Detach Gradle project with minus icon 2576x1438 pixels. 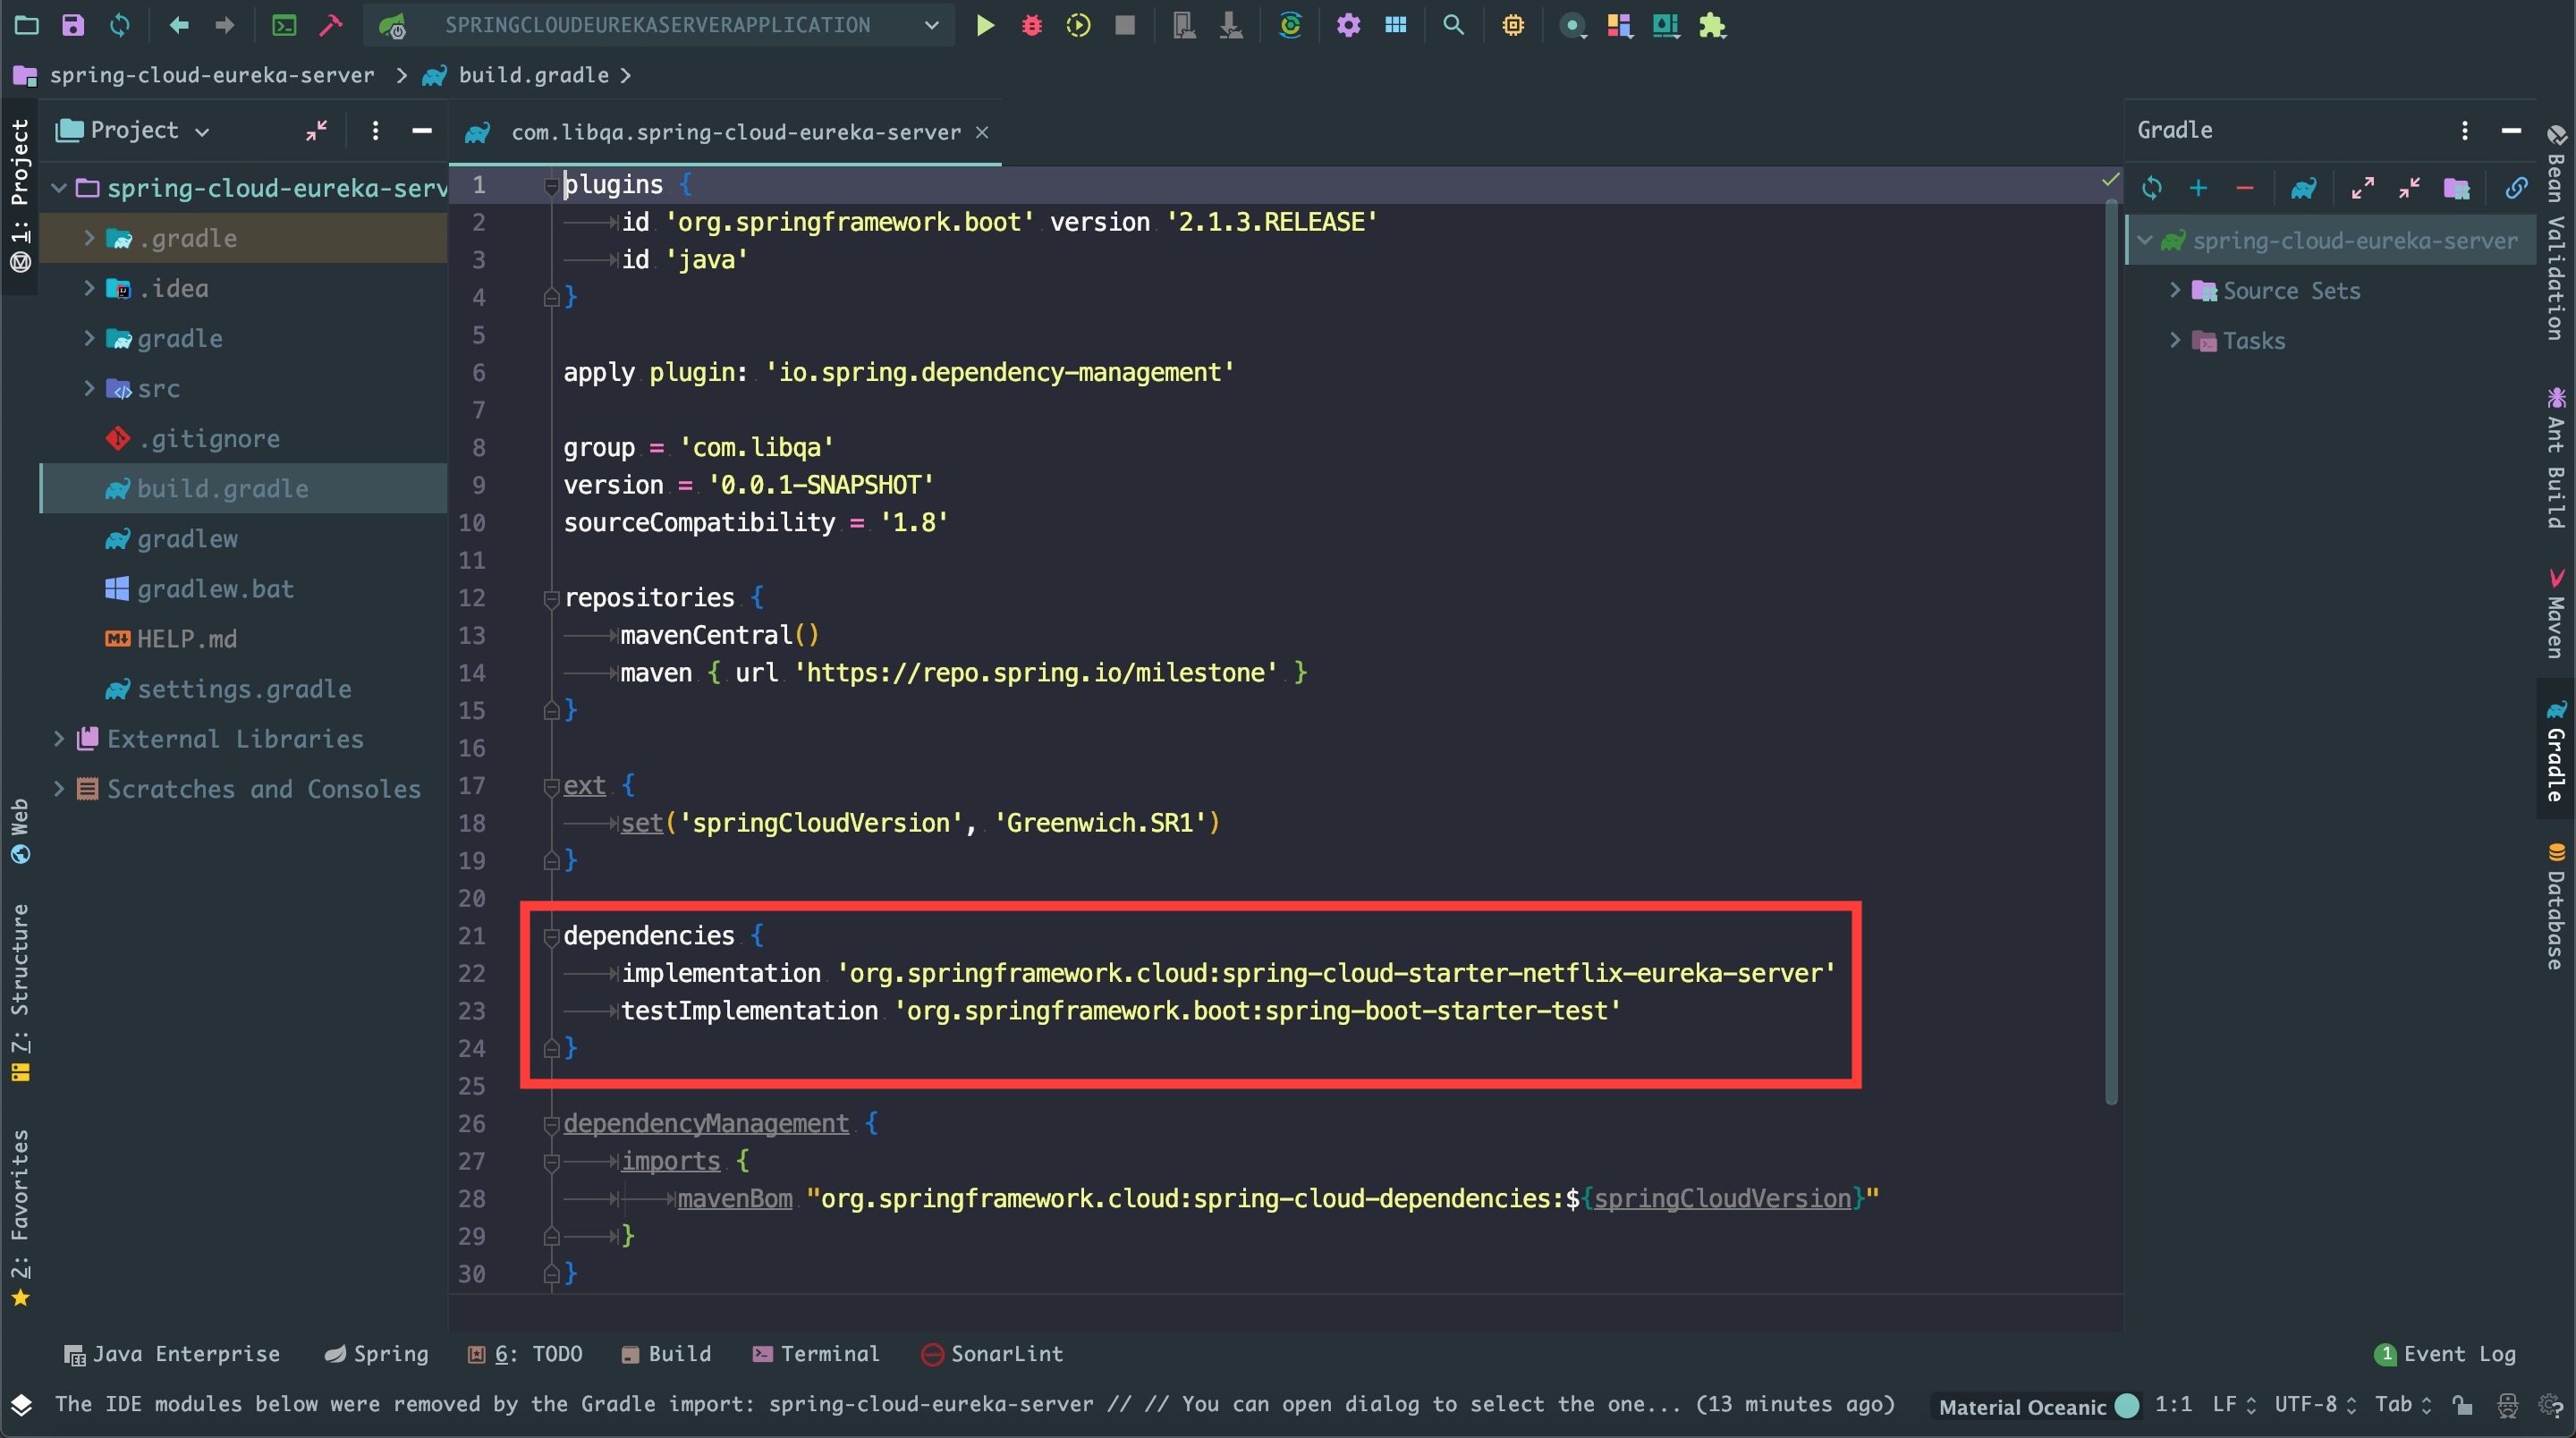click(2245, 188)
